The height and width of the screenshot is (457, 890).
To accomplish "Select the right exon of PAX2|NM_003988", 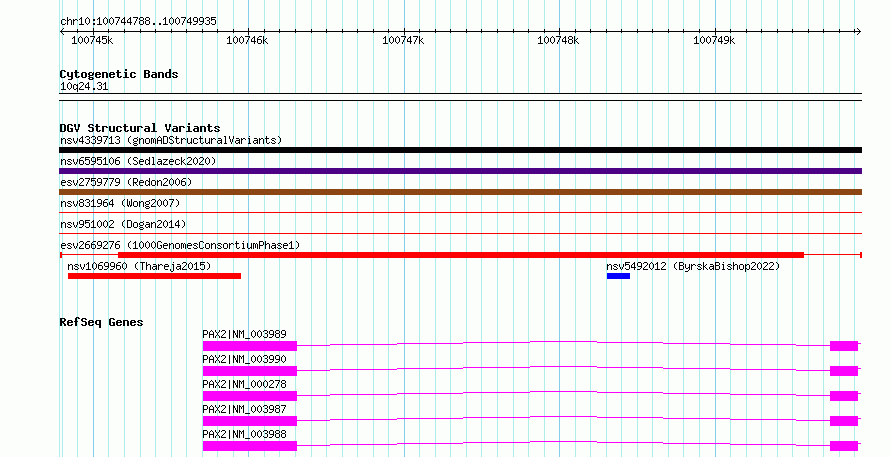I will pos(843,446).
